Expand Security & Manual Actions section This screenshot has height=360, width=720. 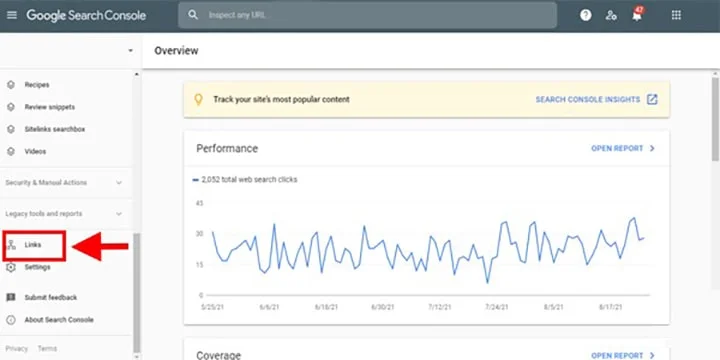(x=119, y=183)
